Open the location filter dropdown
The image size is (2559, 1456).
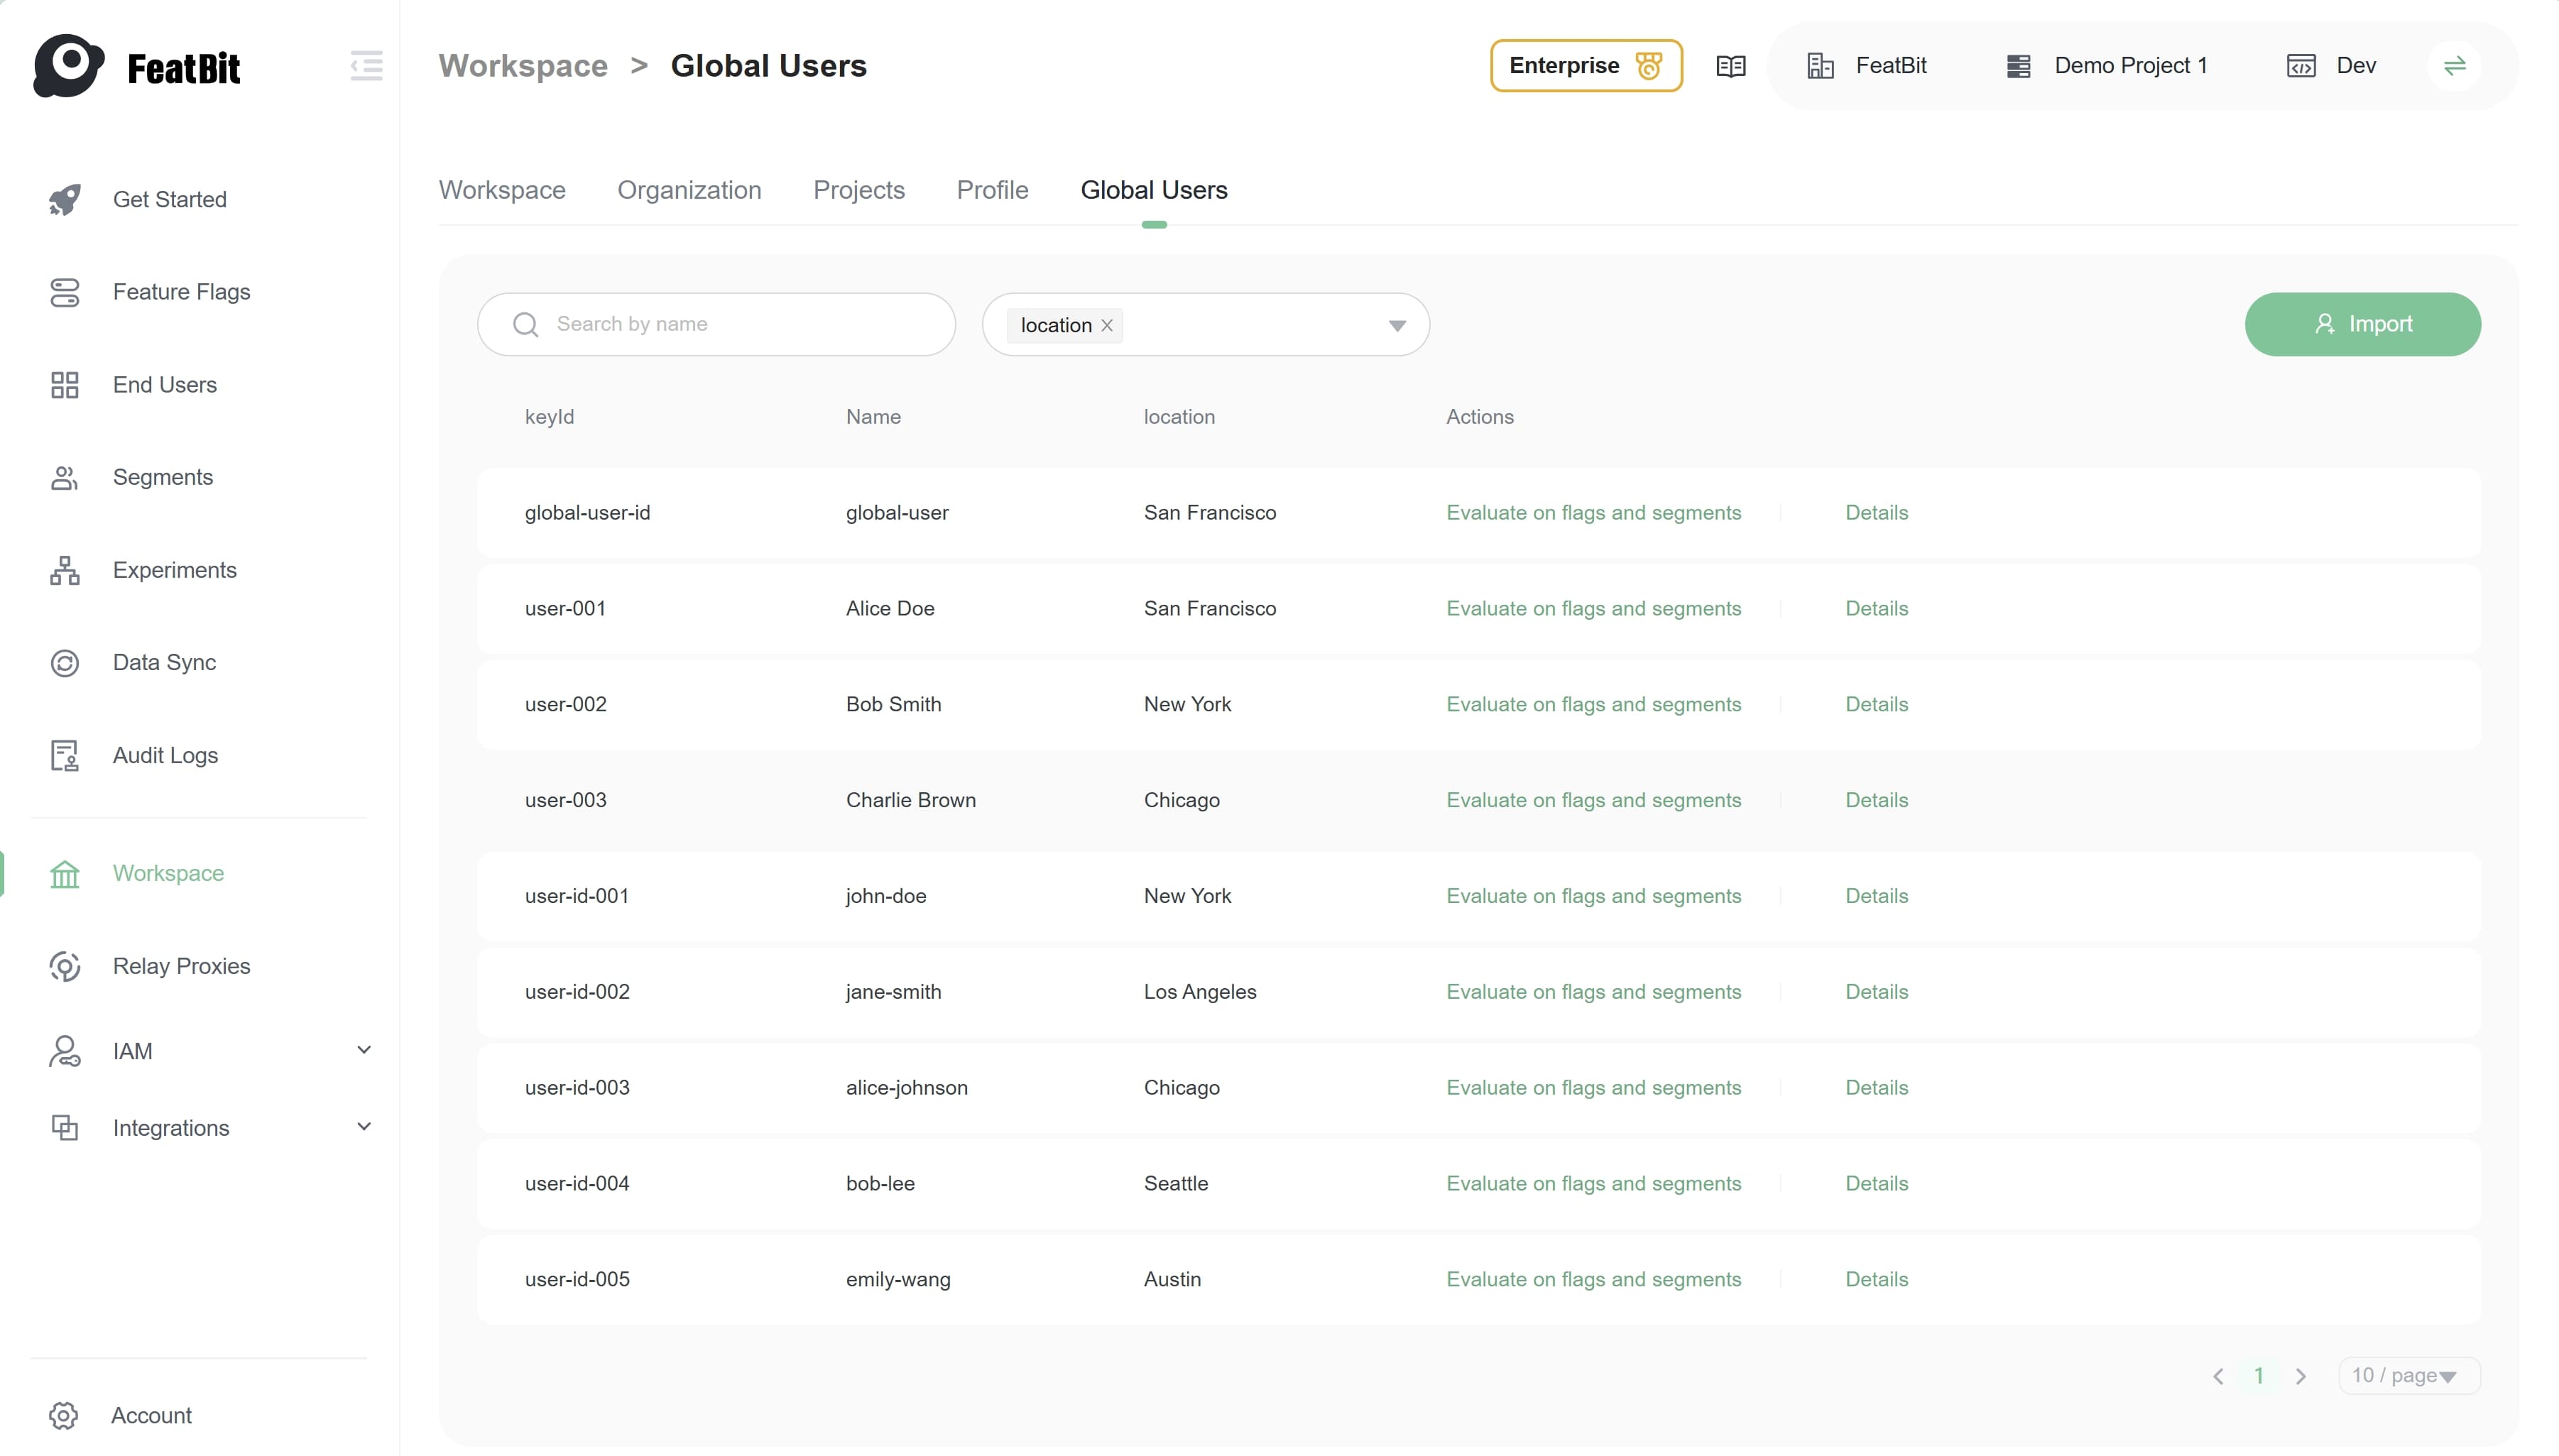[x=1396, y=324]
